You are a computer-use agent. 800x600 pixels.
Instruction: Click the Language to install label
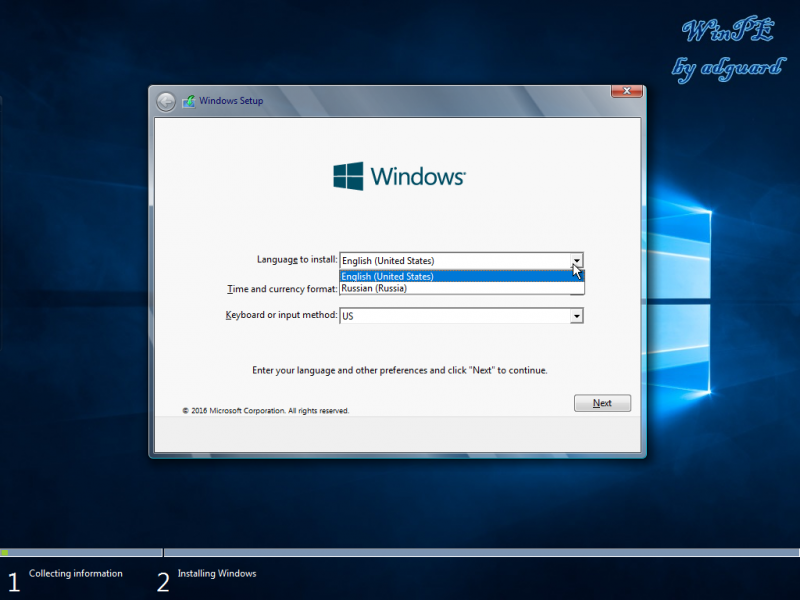(x=297, y=260)
